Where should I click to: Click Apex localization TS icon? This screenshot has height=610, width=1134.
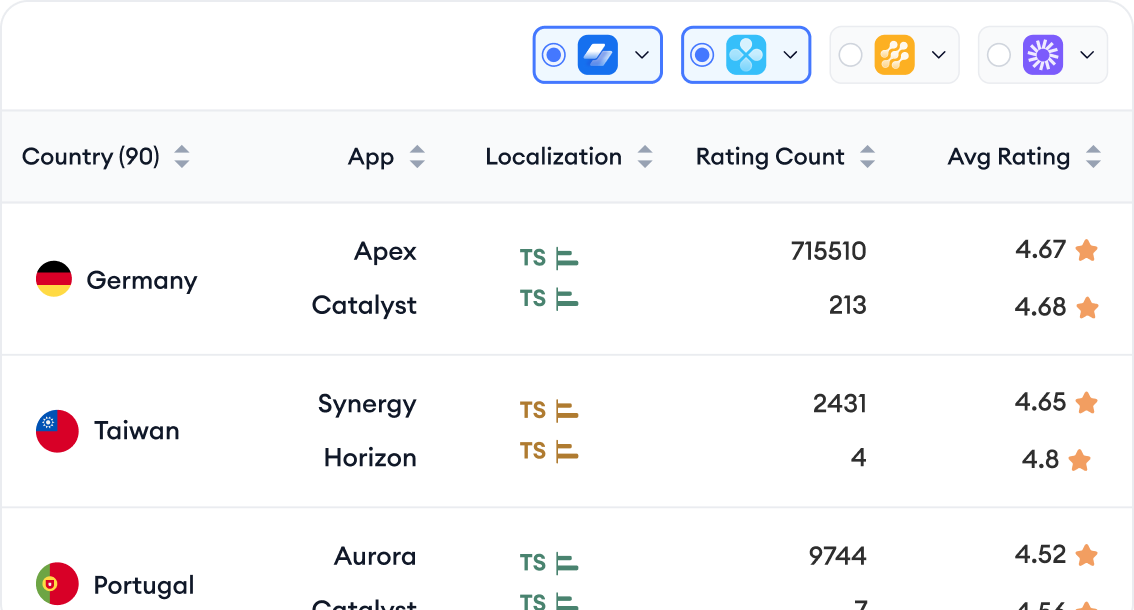click(549, 258)
